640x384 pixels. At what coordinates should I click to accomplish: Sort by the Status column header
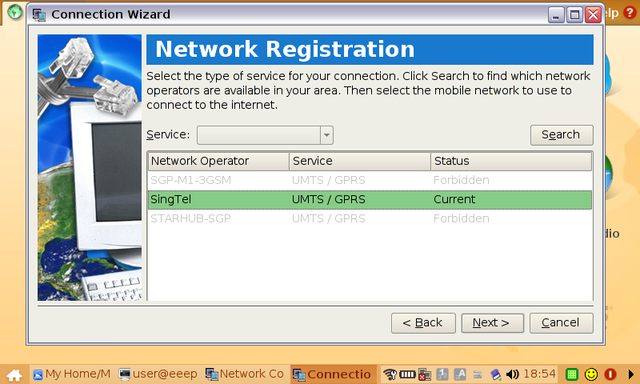[x=511, y=161]
